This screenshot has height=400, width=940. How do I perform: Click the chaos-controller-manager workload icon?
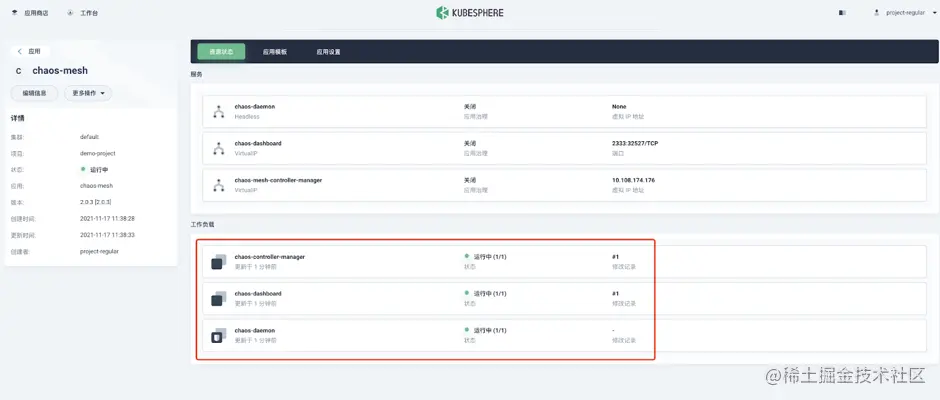[x=219, y=262]
